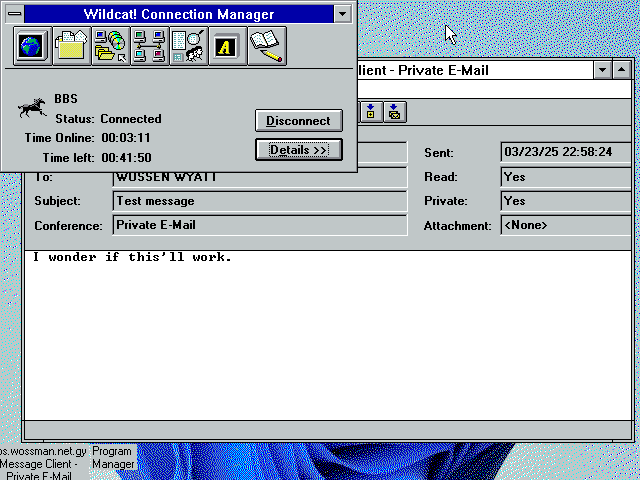Screen dimensions: 640x480
Task: Click the Read field showing Yes
Action: pyautogui.click(x=566, y=177)
